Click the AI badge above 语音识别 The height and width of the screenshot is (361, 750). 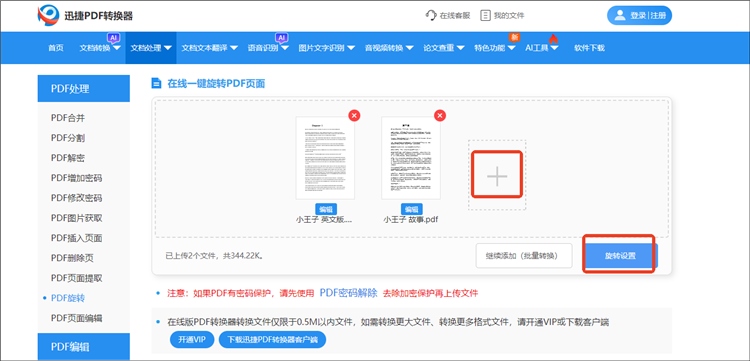click(282, 38)
